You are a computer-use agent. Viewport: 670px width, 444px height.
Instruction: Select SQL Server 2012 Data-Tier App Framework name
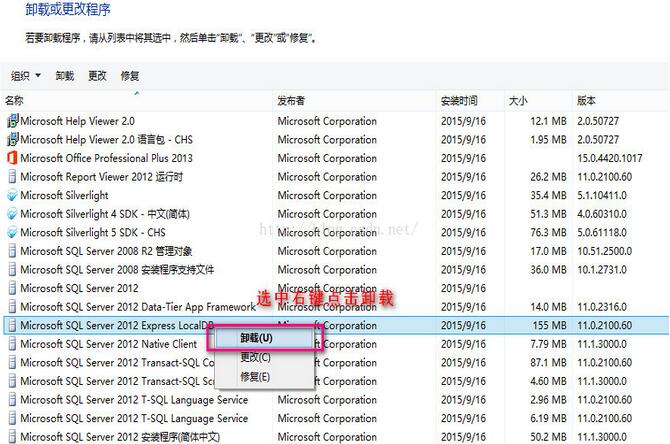(x=138, y=307)
